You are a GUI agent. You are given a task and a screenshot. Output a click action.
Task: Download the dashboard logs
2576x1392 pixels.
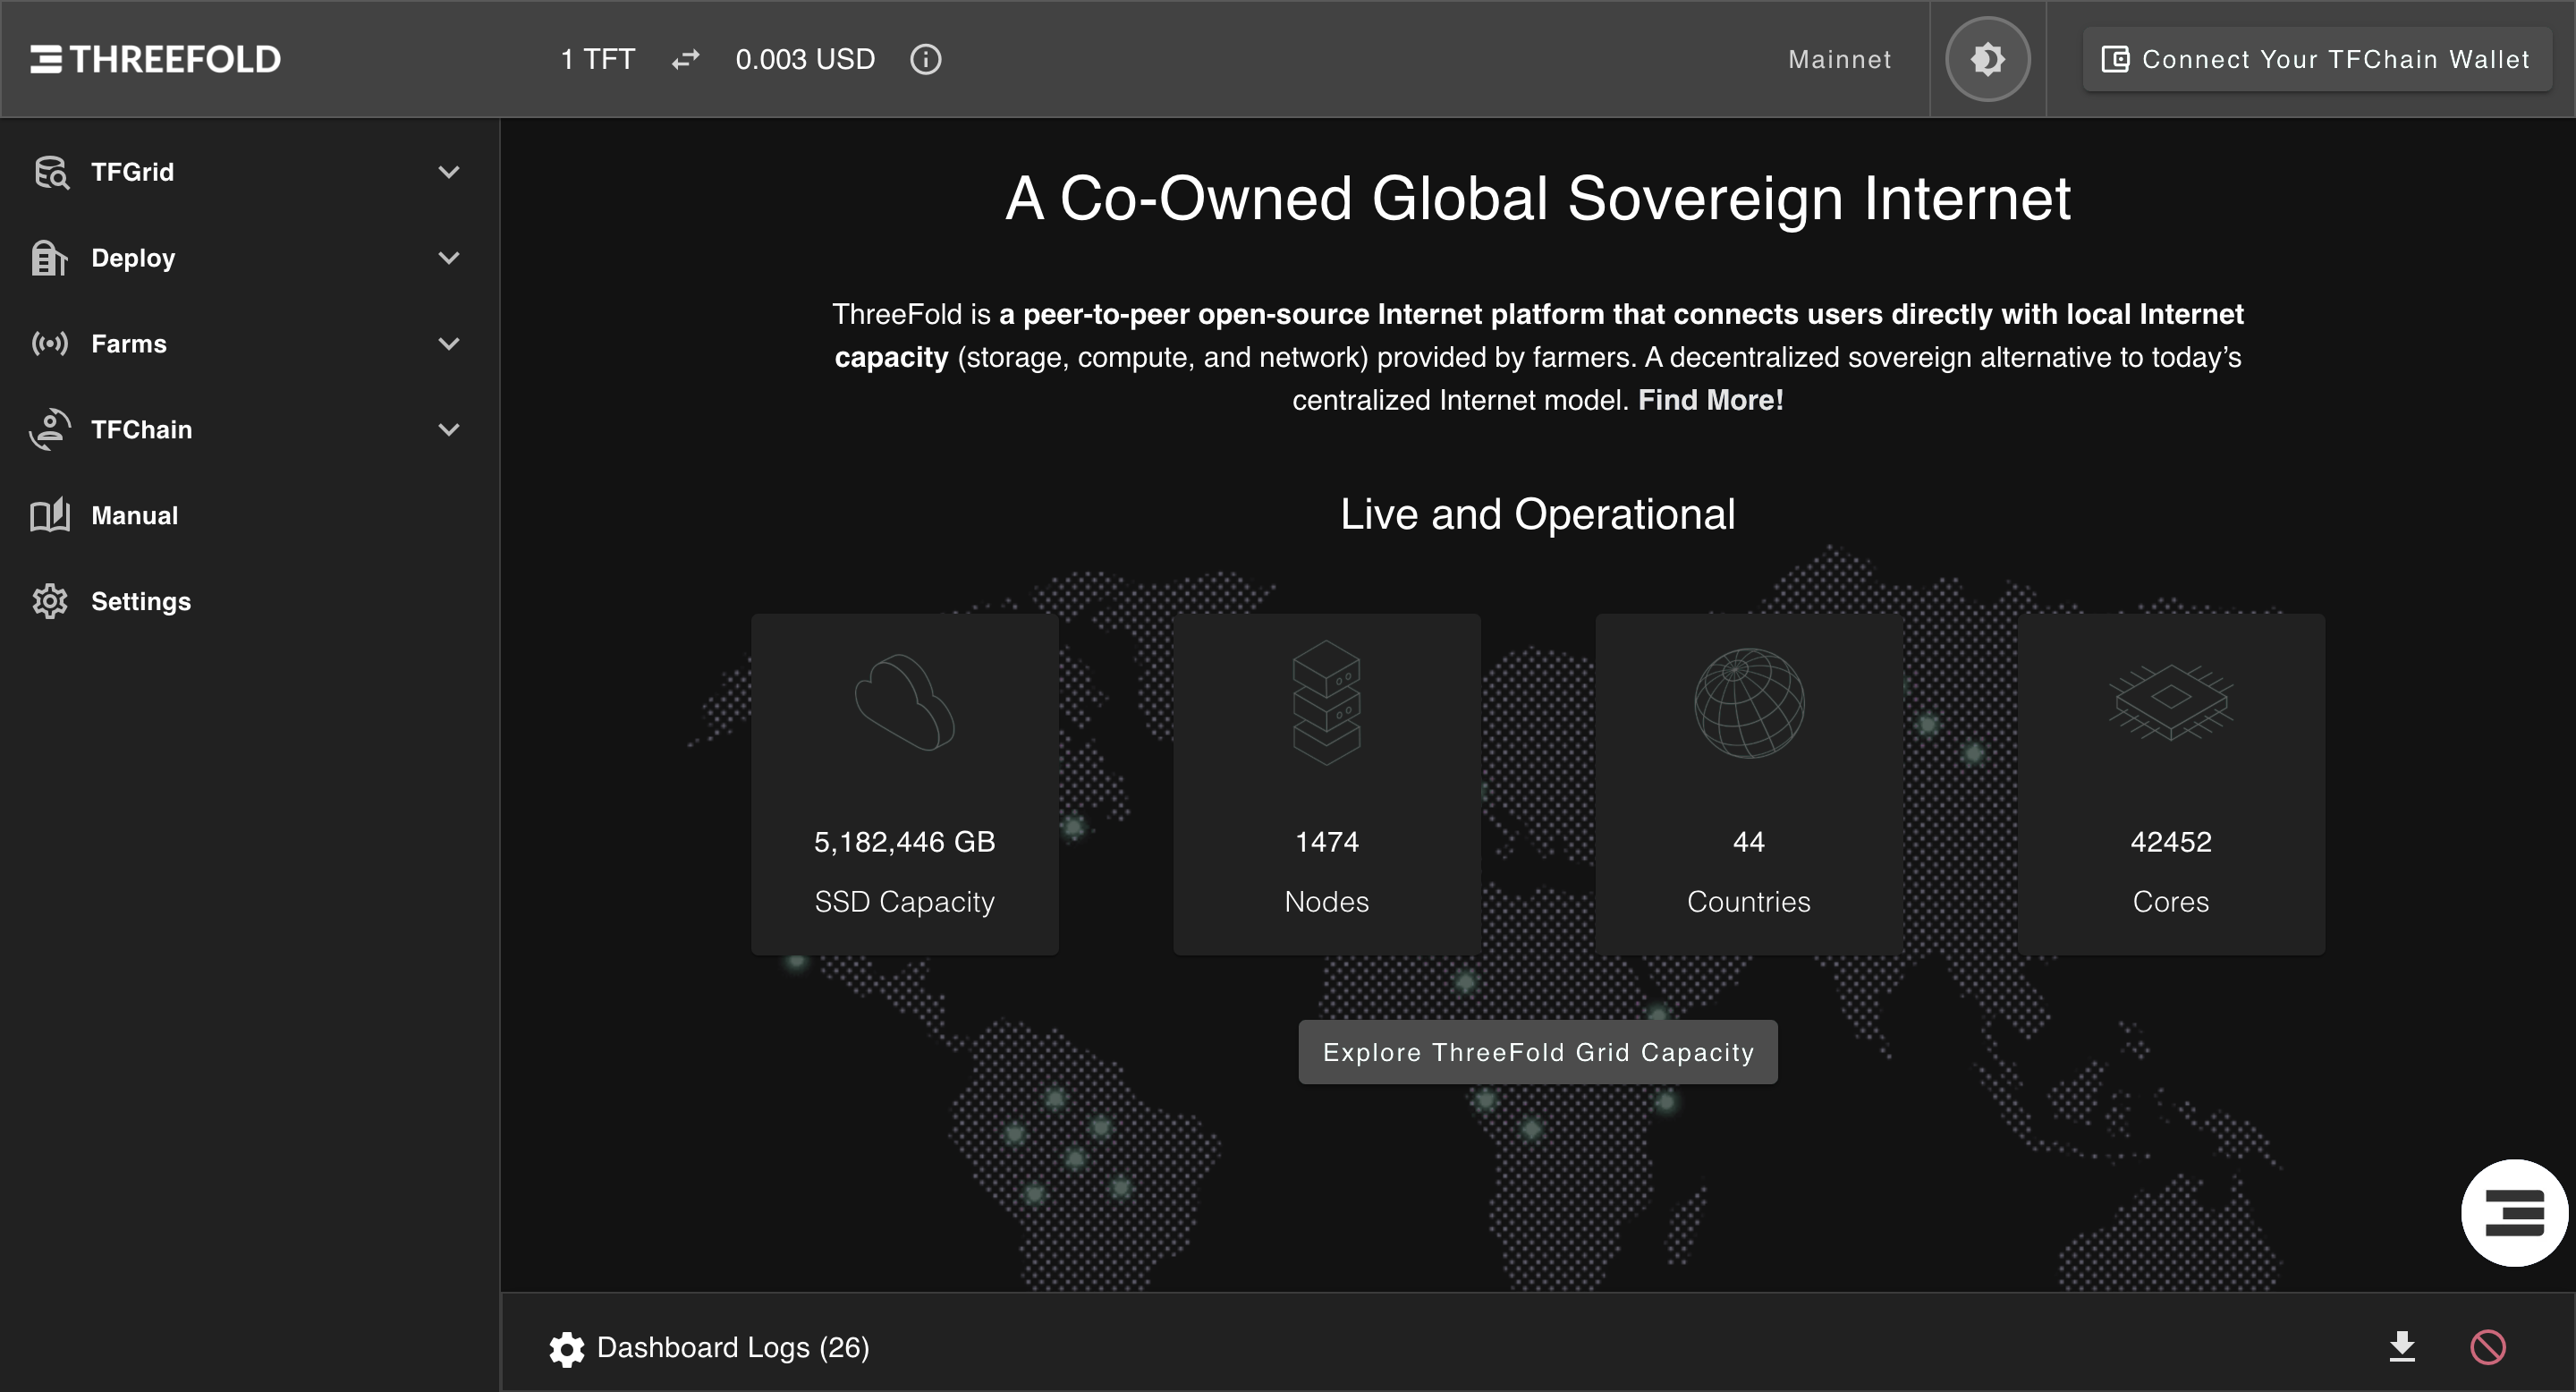click(2402, 1347)
